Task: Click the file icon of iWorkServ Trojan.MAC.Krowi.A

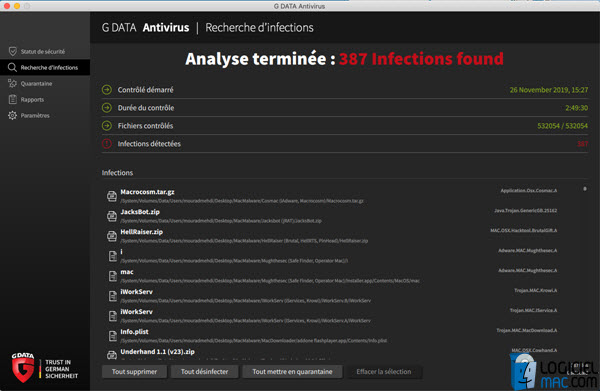Action: tap(112, 296)
